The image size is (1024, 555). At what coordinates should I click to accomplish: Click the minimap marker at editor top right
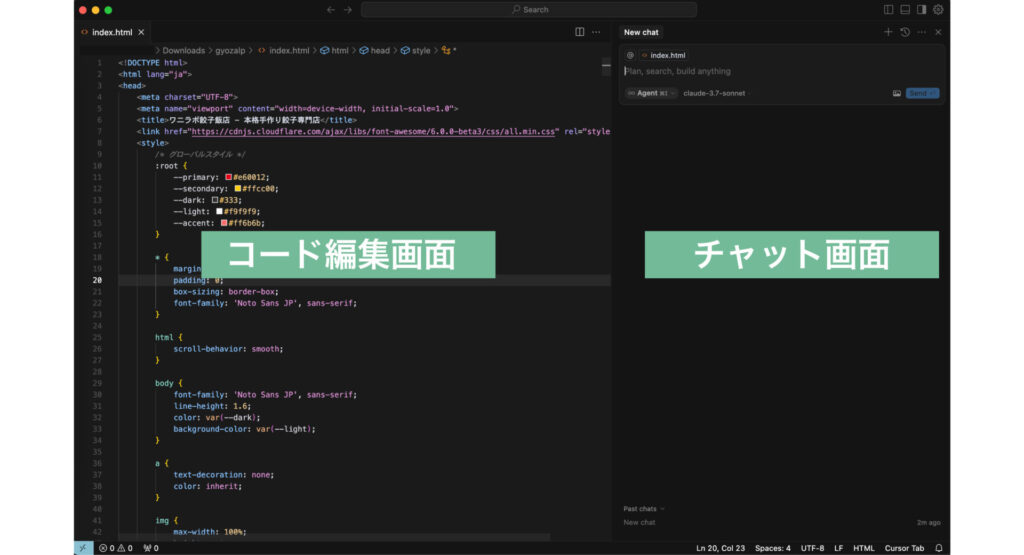606,65
